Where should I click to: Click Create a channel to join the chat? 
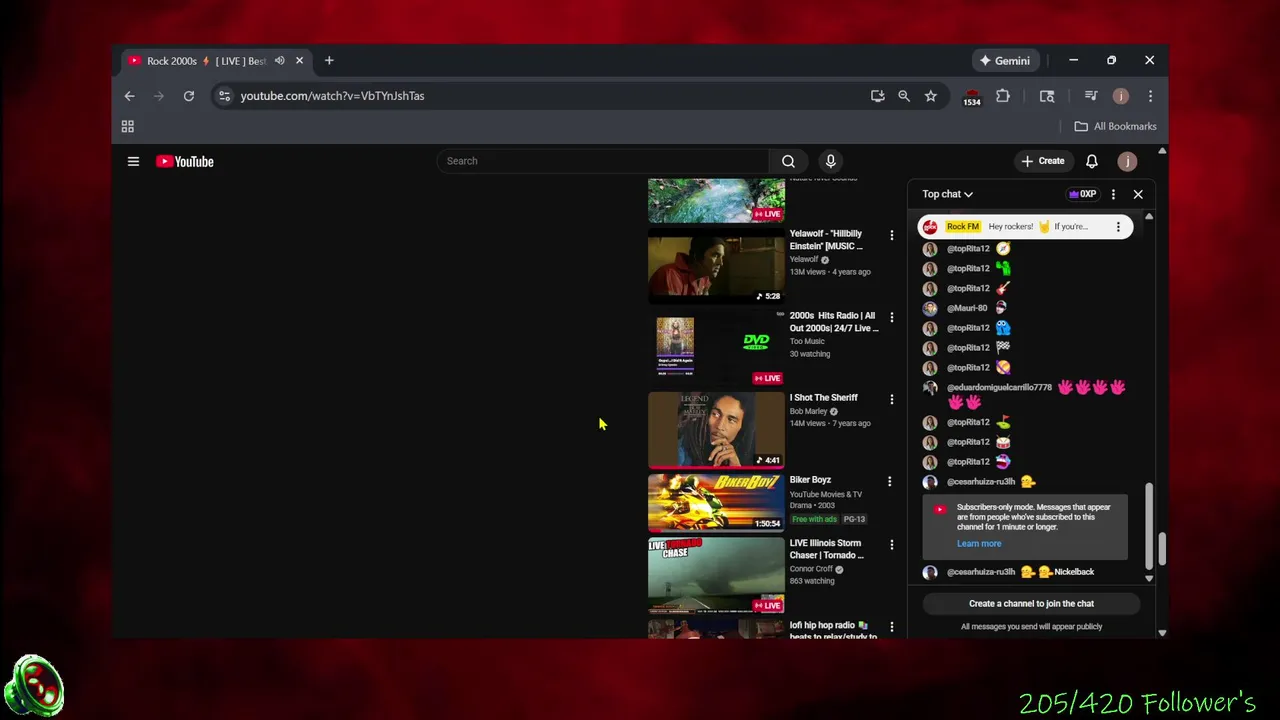click(1031, 604)
